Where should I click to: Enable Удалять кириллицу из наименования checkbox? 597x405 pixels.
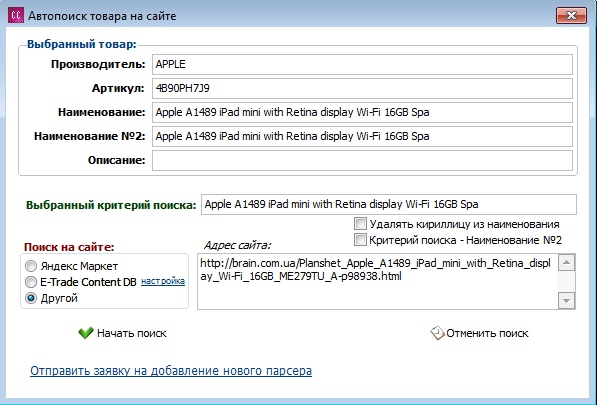pyautogui.click(x=360, y=223)
